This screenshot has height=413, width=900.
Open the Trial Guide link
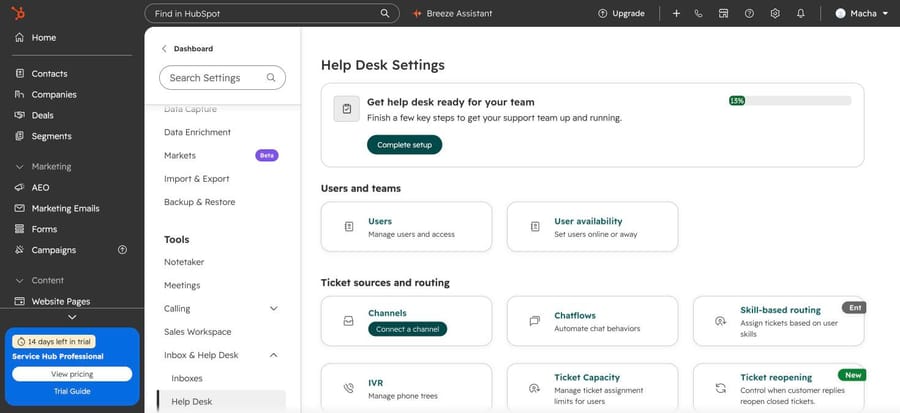point(72,391)
